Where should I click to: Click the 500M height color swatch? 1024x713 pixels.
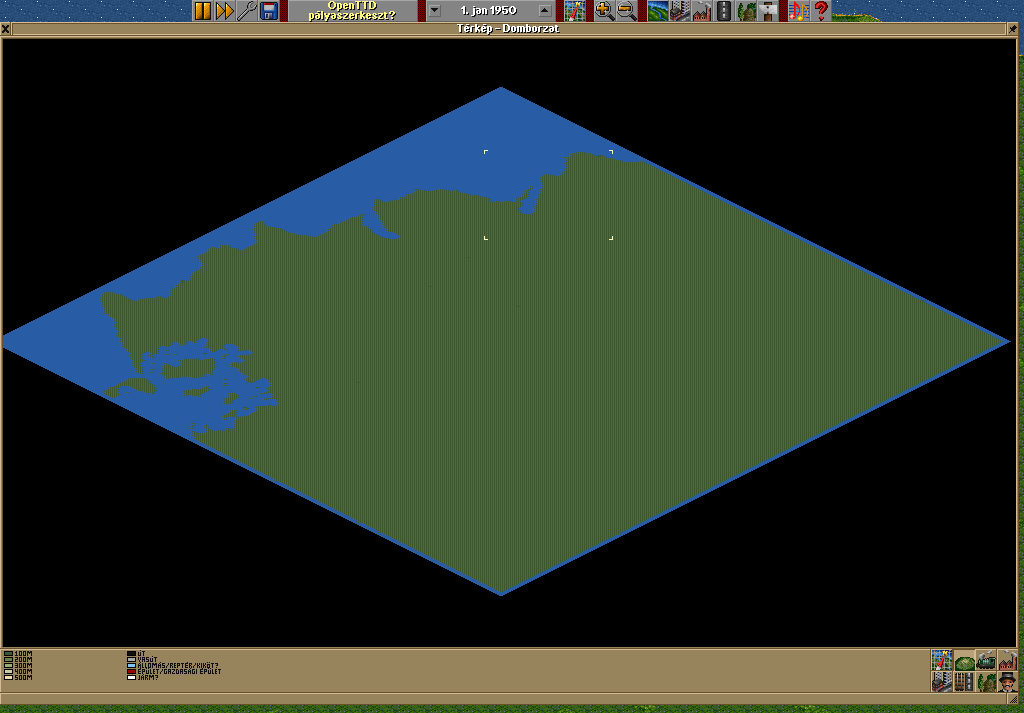[8, 678]
